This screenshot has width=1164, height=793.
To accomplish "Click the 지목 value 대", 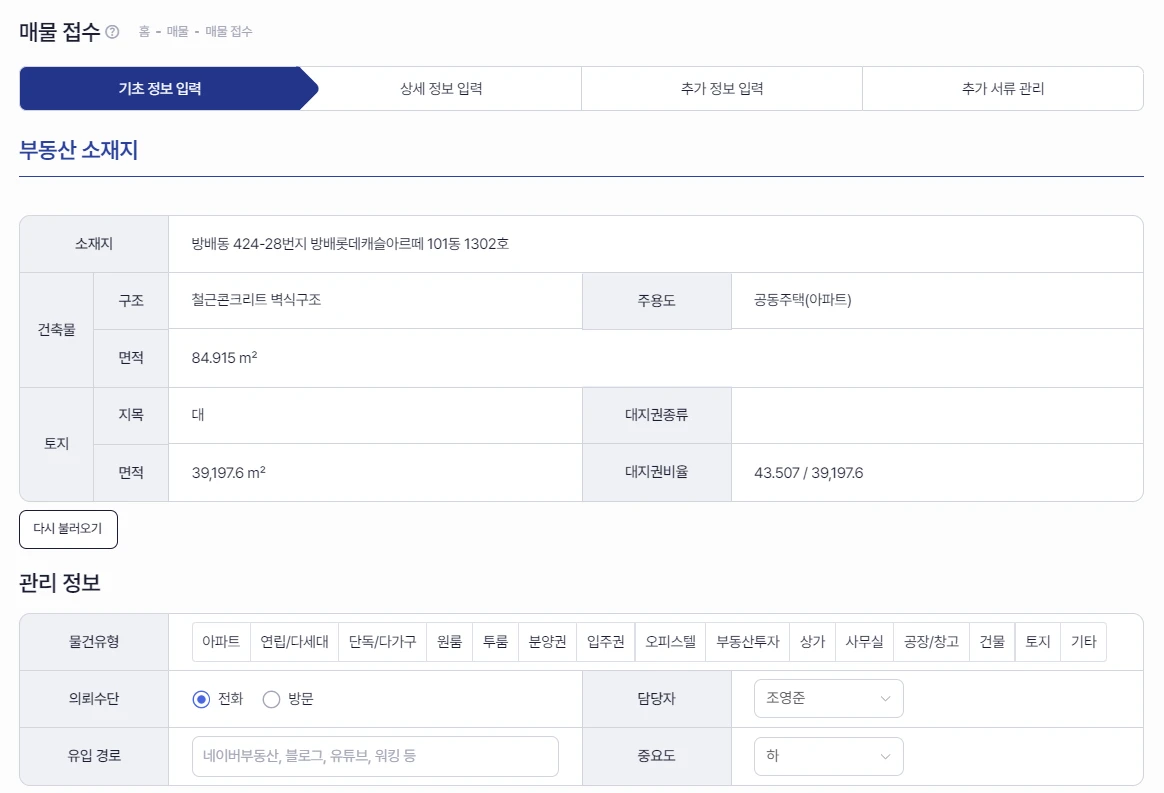I will pos(197,414).
